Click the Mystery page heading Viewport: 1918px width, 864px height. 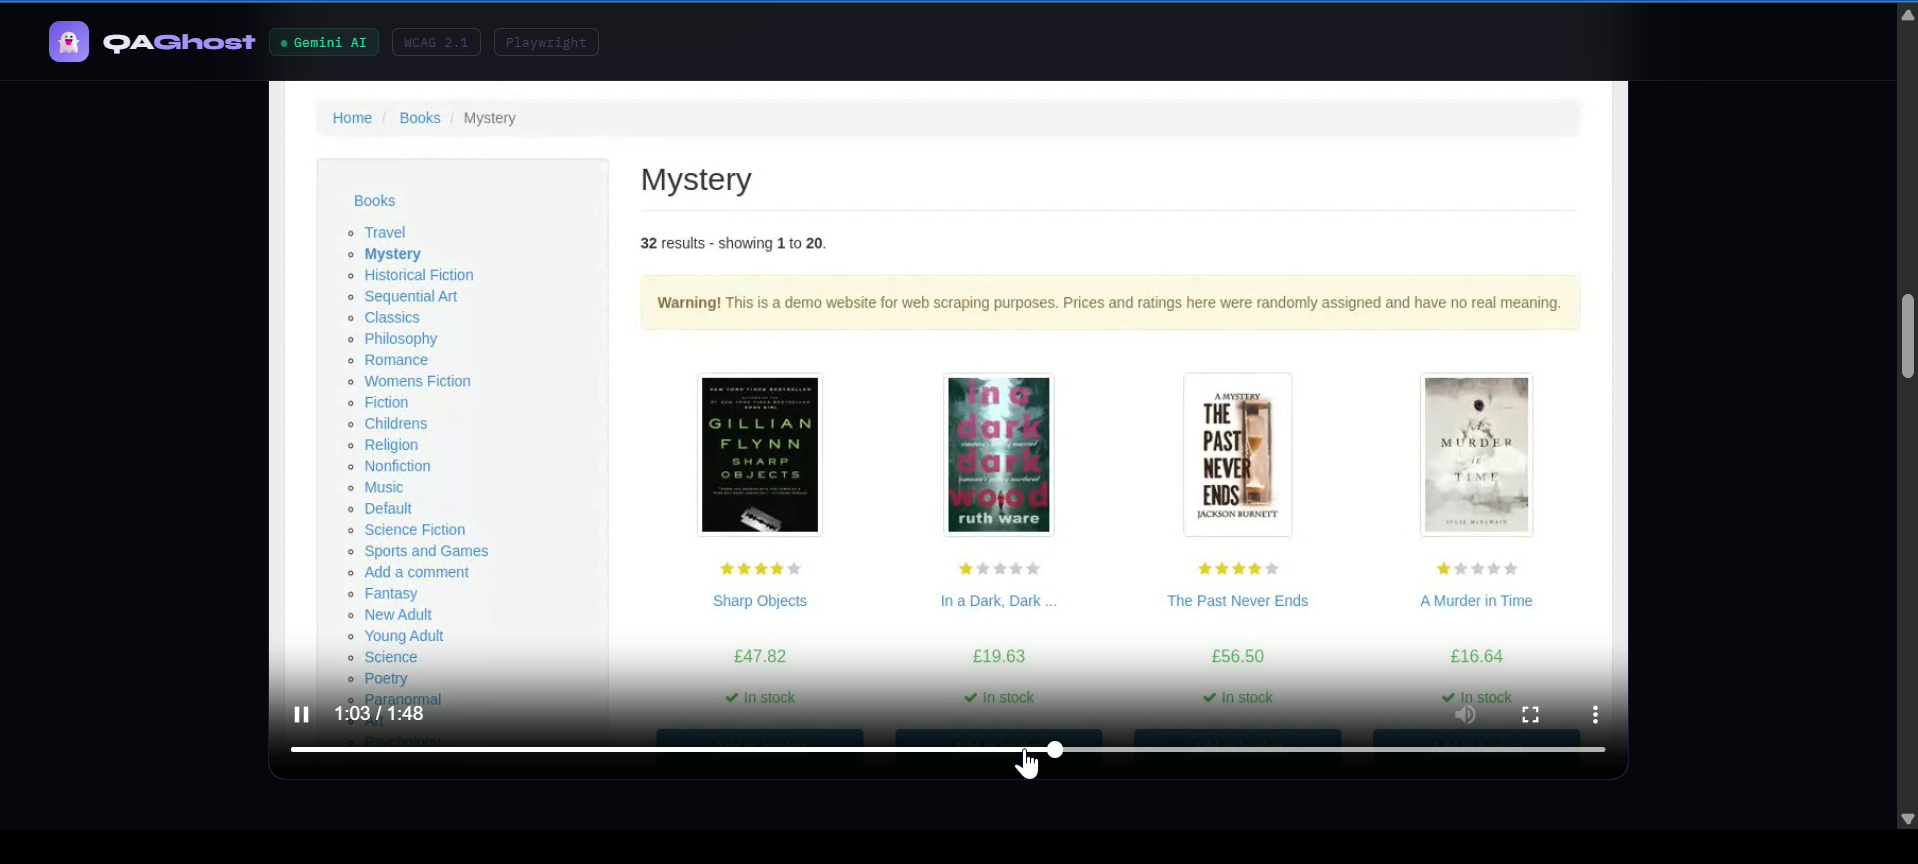(696, 180)
